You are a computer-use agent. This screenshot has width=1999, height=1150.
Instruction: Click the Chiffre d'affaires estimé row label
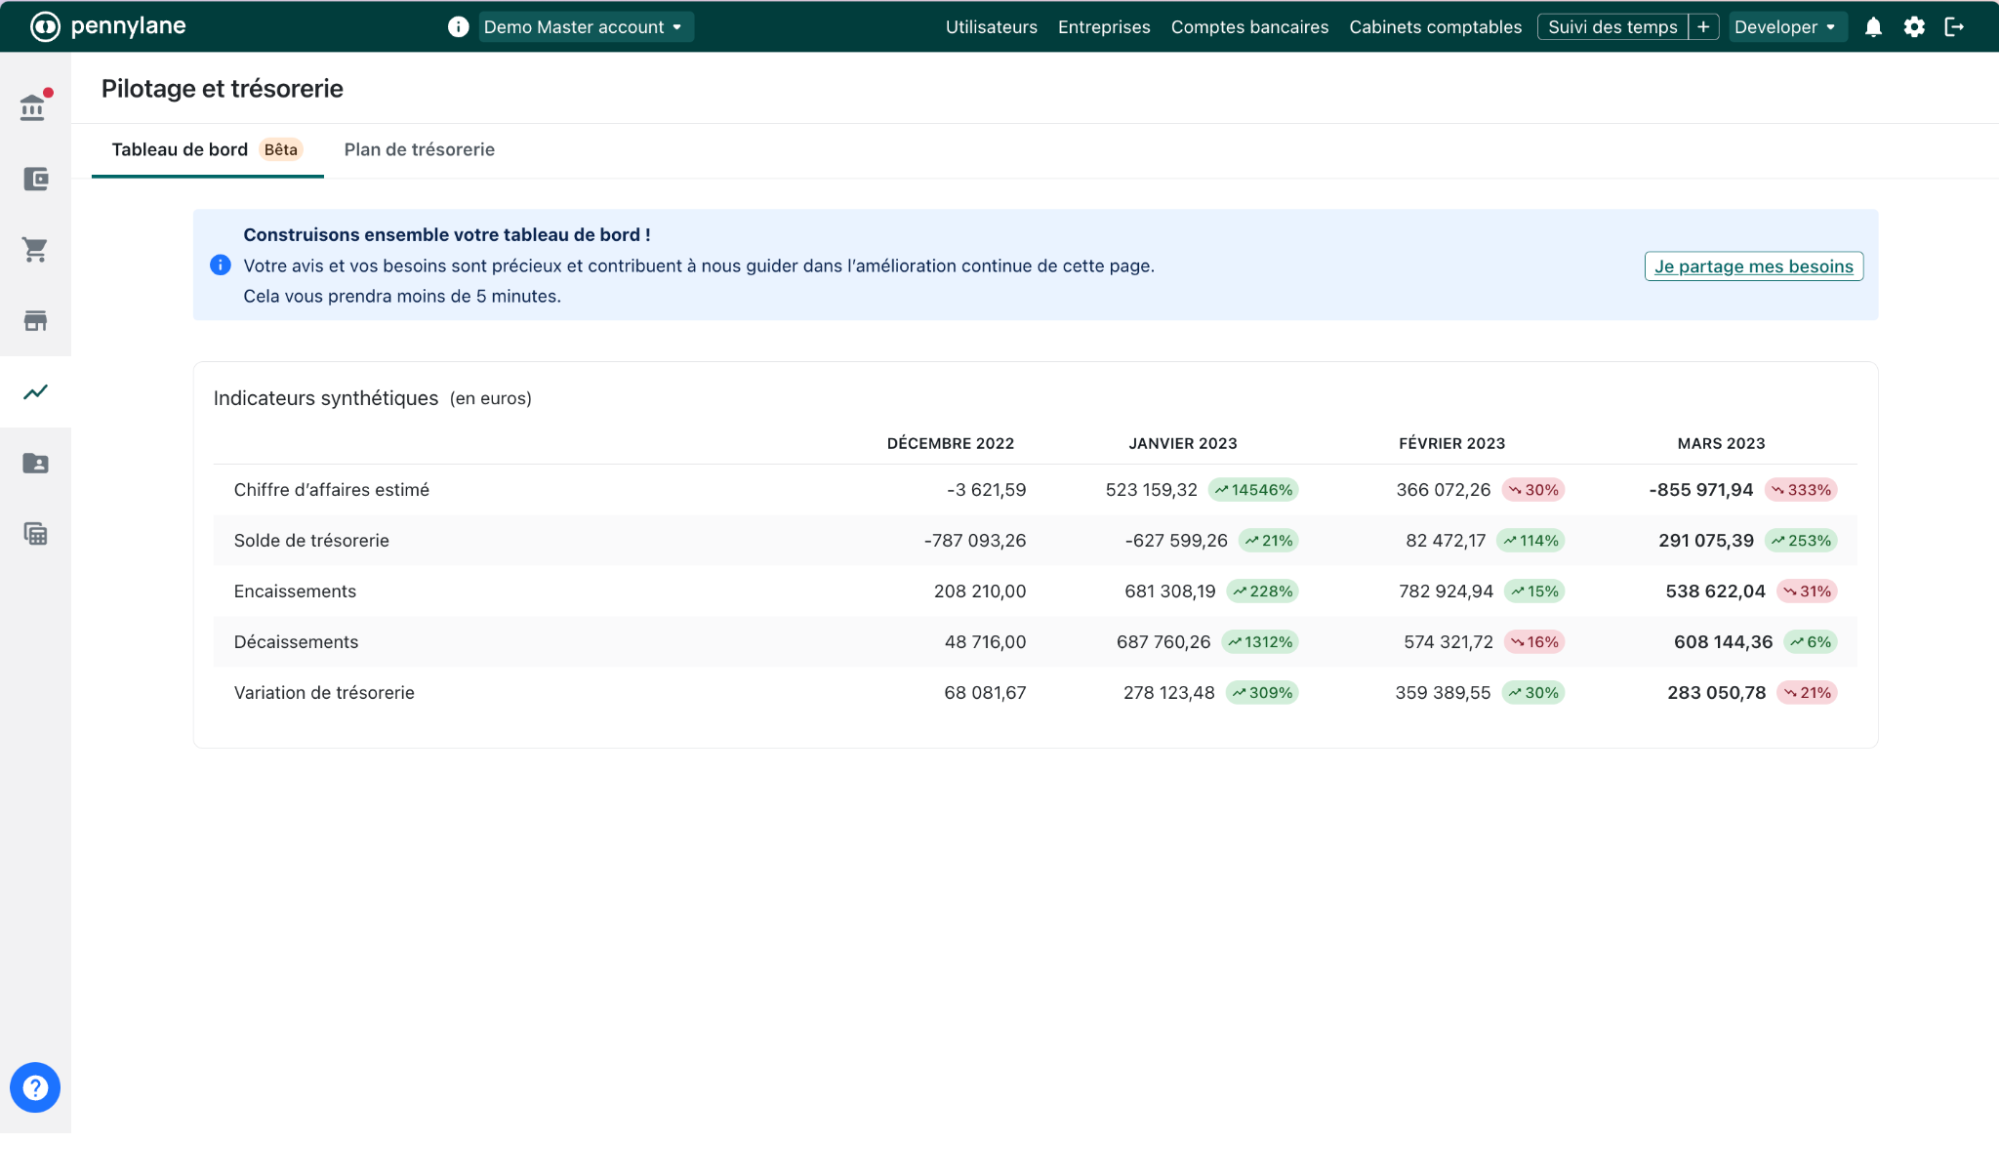point(331,490)
